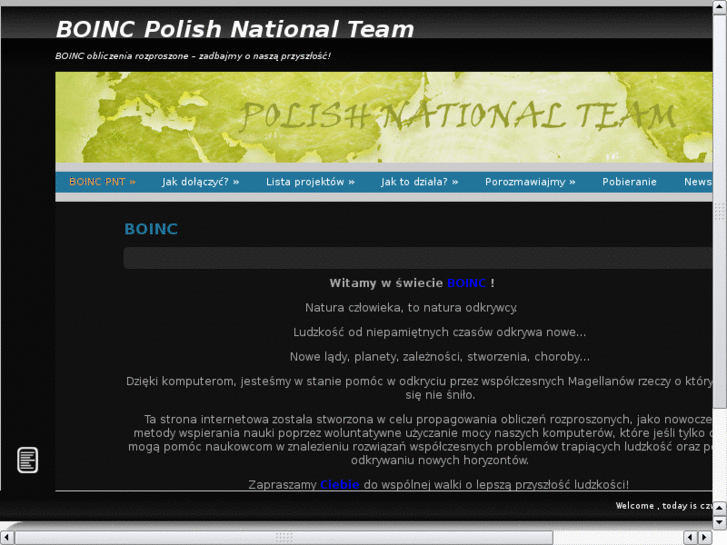727x545 pixels.
Task: Click the vertical scrollbar thumb
Action: coord(720,212)
